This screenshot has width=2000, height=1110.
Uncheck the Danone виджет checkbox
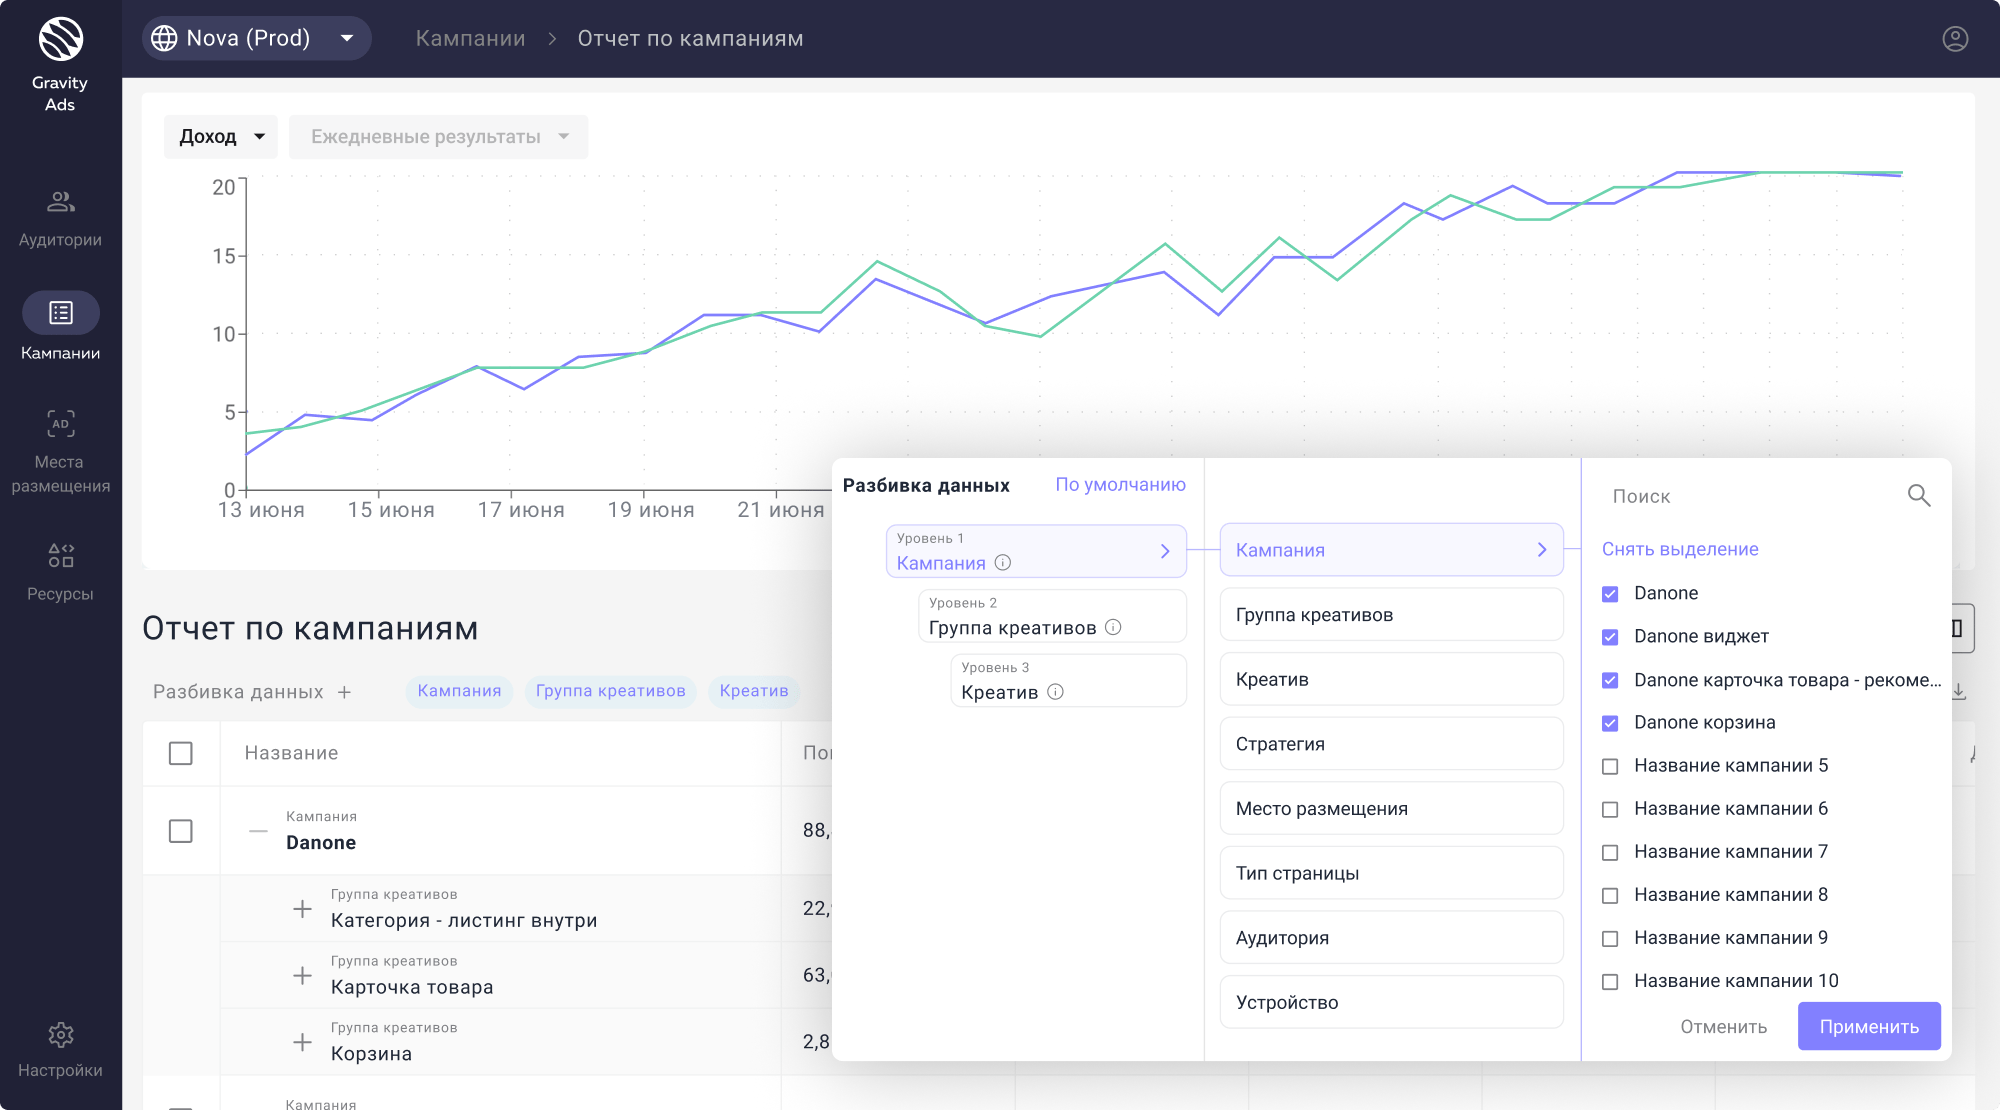coord(1610,637)
